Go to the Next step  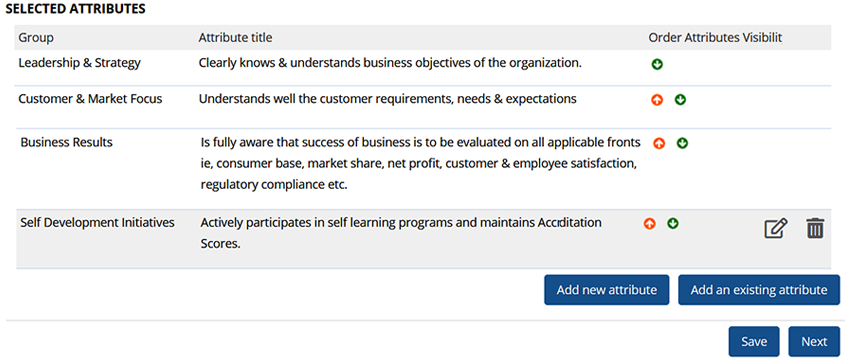tap(814, 341)
